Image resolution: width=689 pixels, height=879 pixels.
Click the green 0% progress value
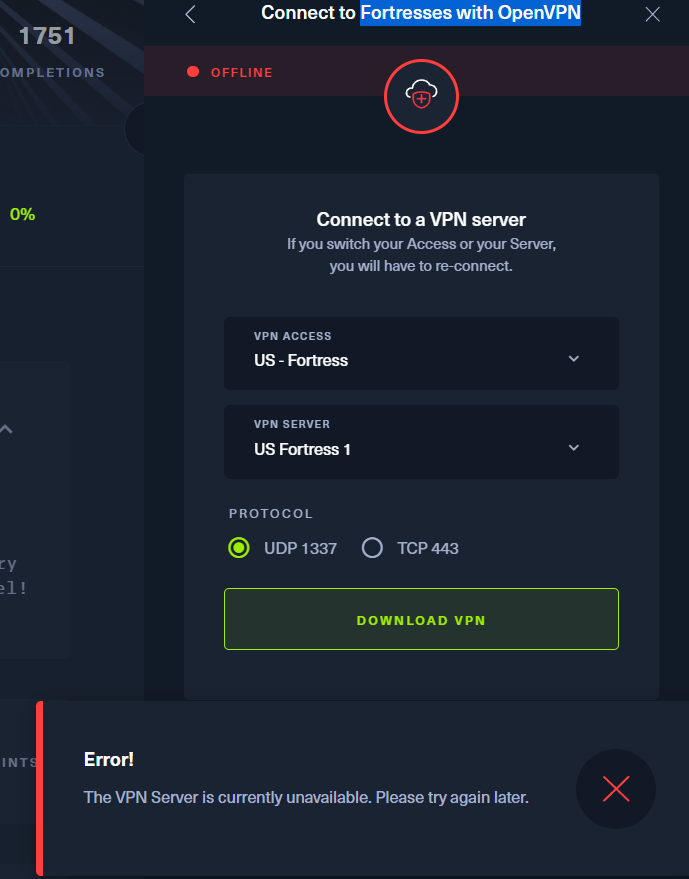click(x=22, y=214)
